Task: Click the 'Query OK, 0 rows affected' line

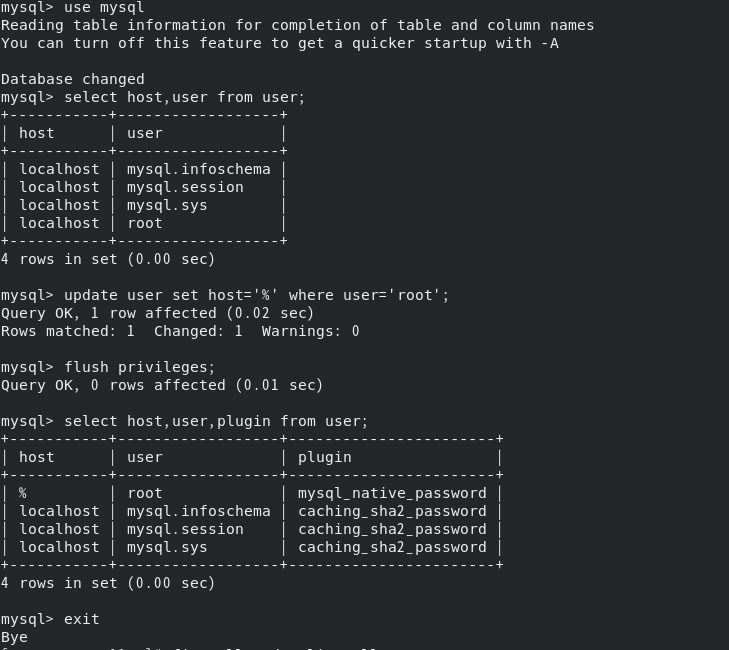Action: click(x=162, y=385)
